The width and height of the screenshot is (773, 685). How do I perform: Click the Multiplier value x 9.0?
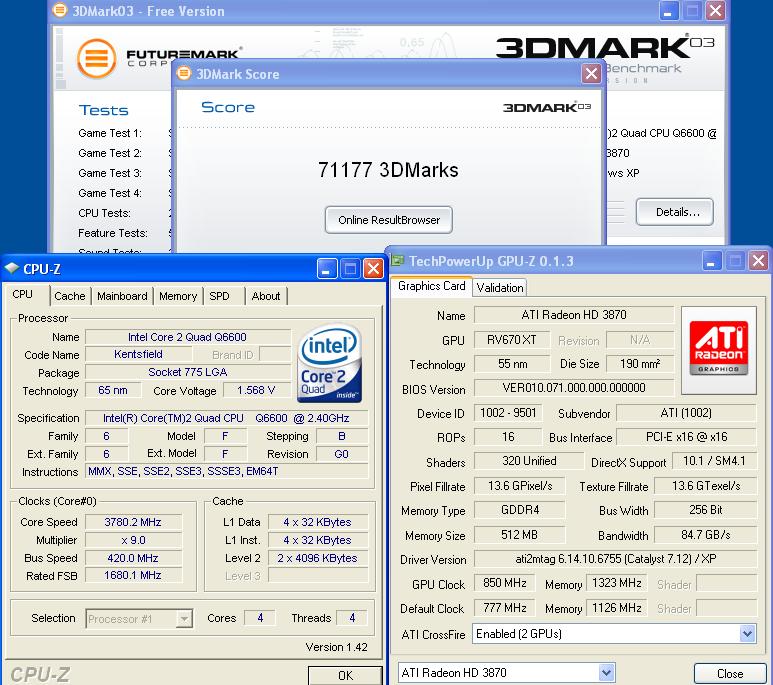click(x=133, y=540)
